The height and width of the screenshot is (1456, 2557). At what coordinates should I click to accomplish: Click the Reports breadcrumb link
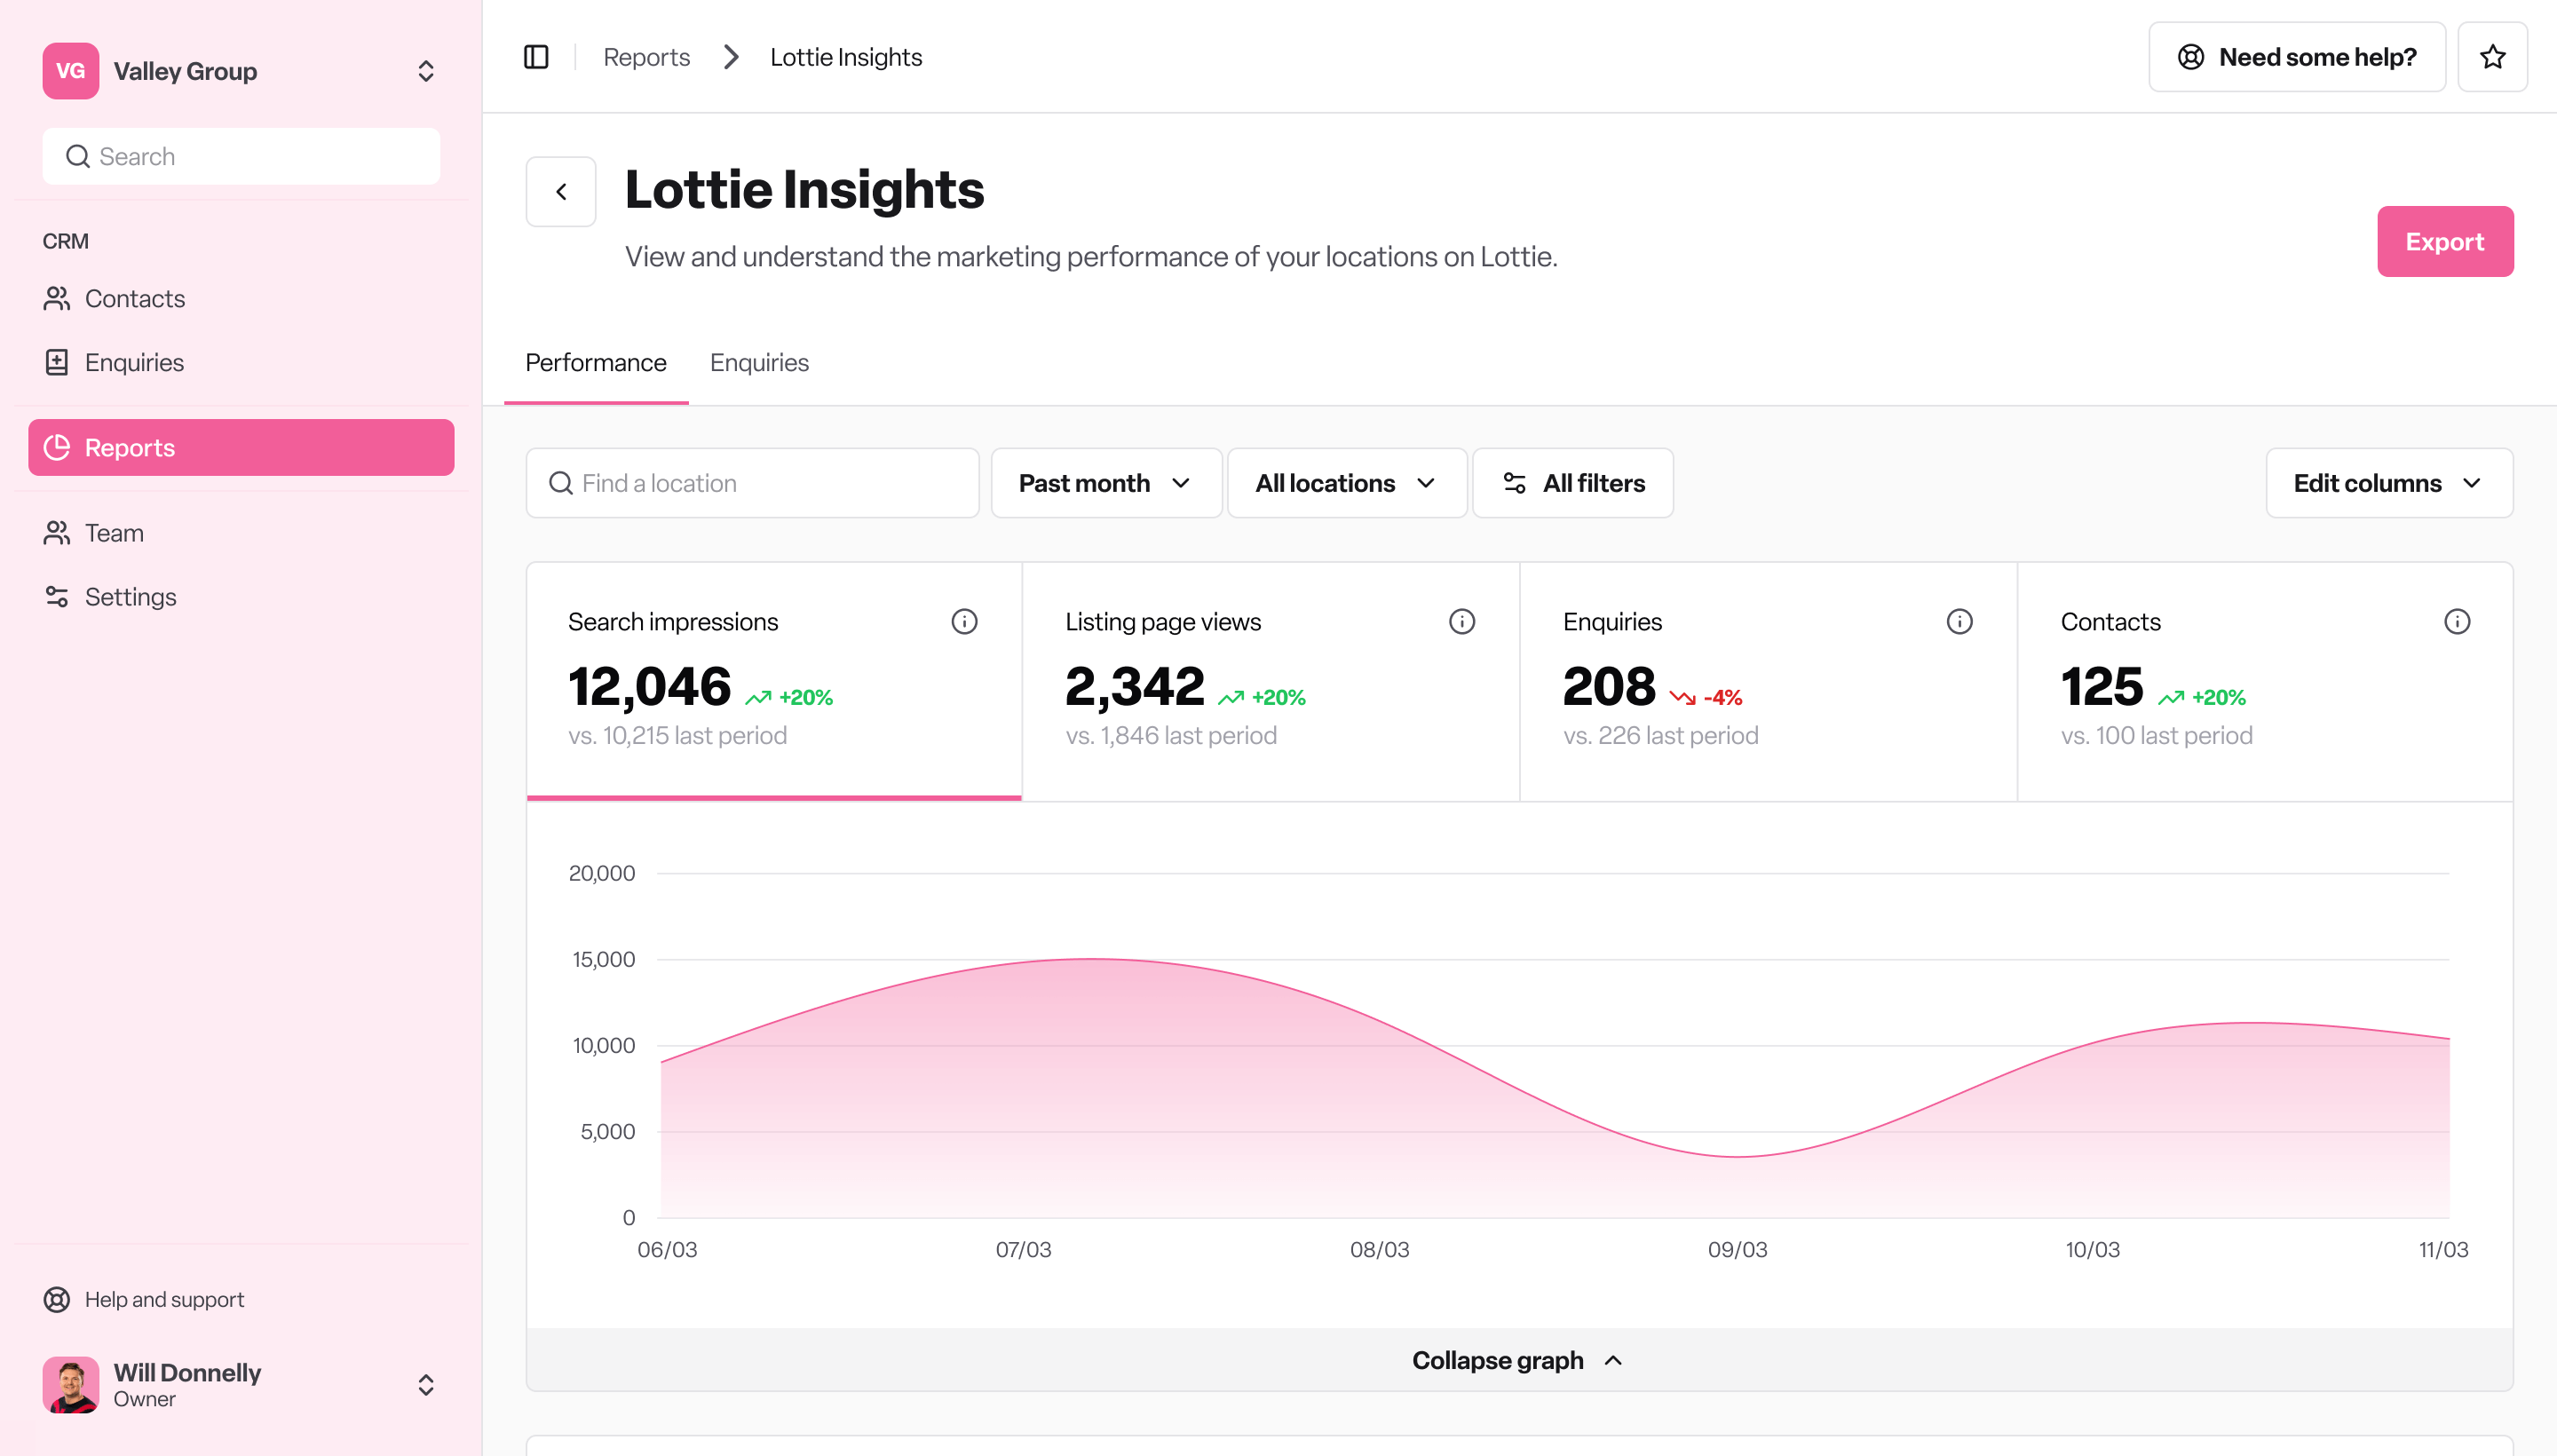(646, 57)
